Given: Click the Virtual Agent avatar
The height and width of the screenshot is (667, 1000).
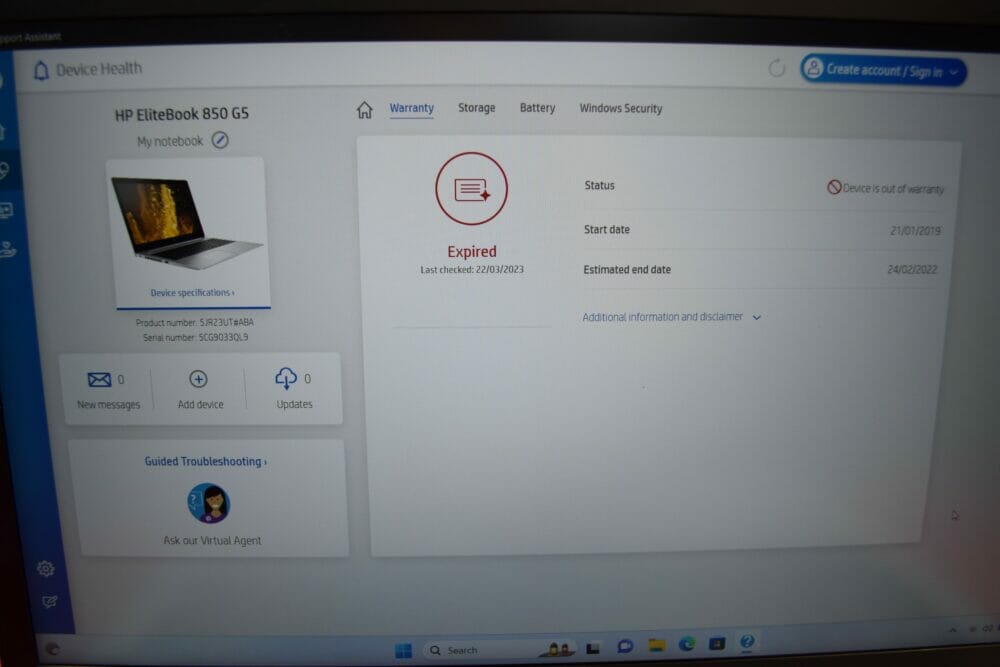Looking at the screenshot, I should click(209, 503).
